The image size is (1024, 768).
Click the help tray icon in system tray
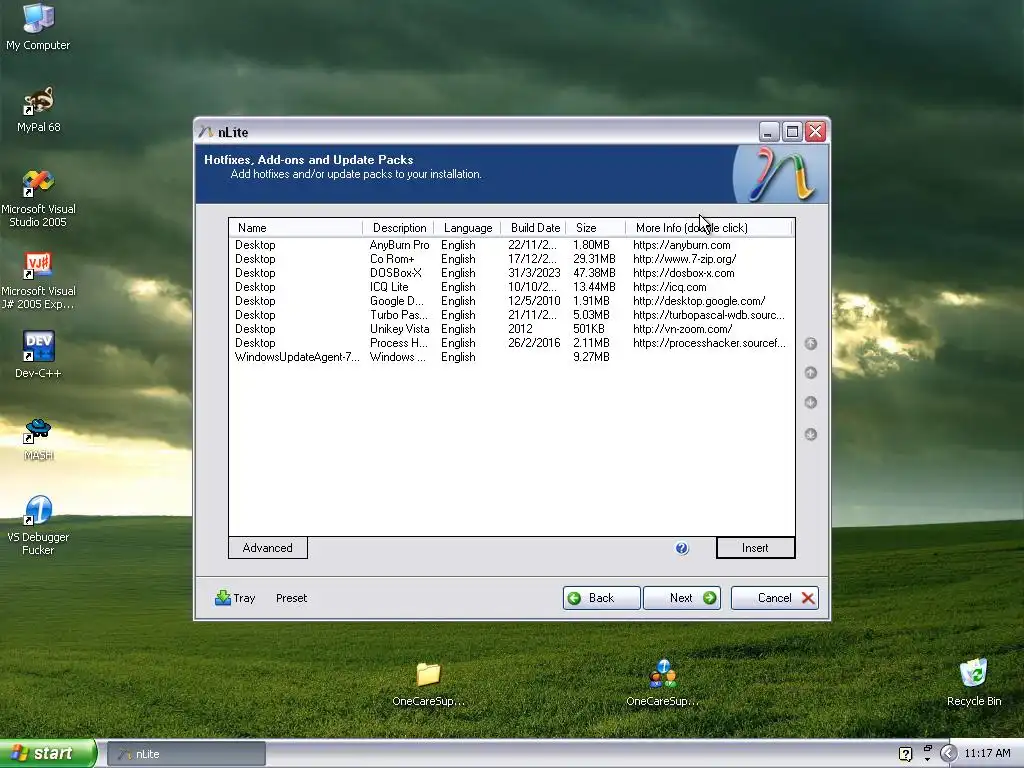point(905,754)
